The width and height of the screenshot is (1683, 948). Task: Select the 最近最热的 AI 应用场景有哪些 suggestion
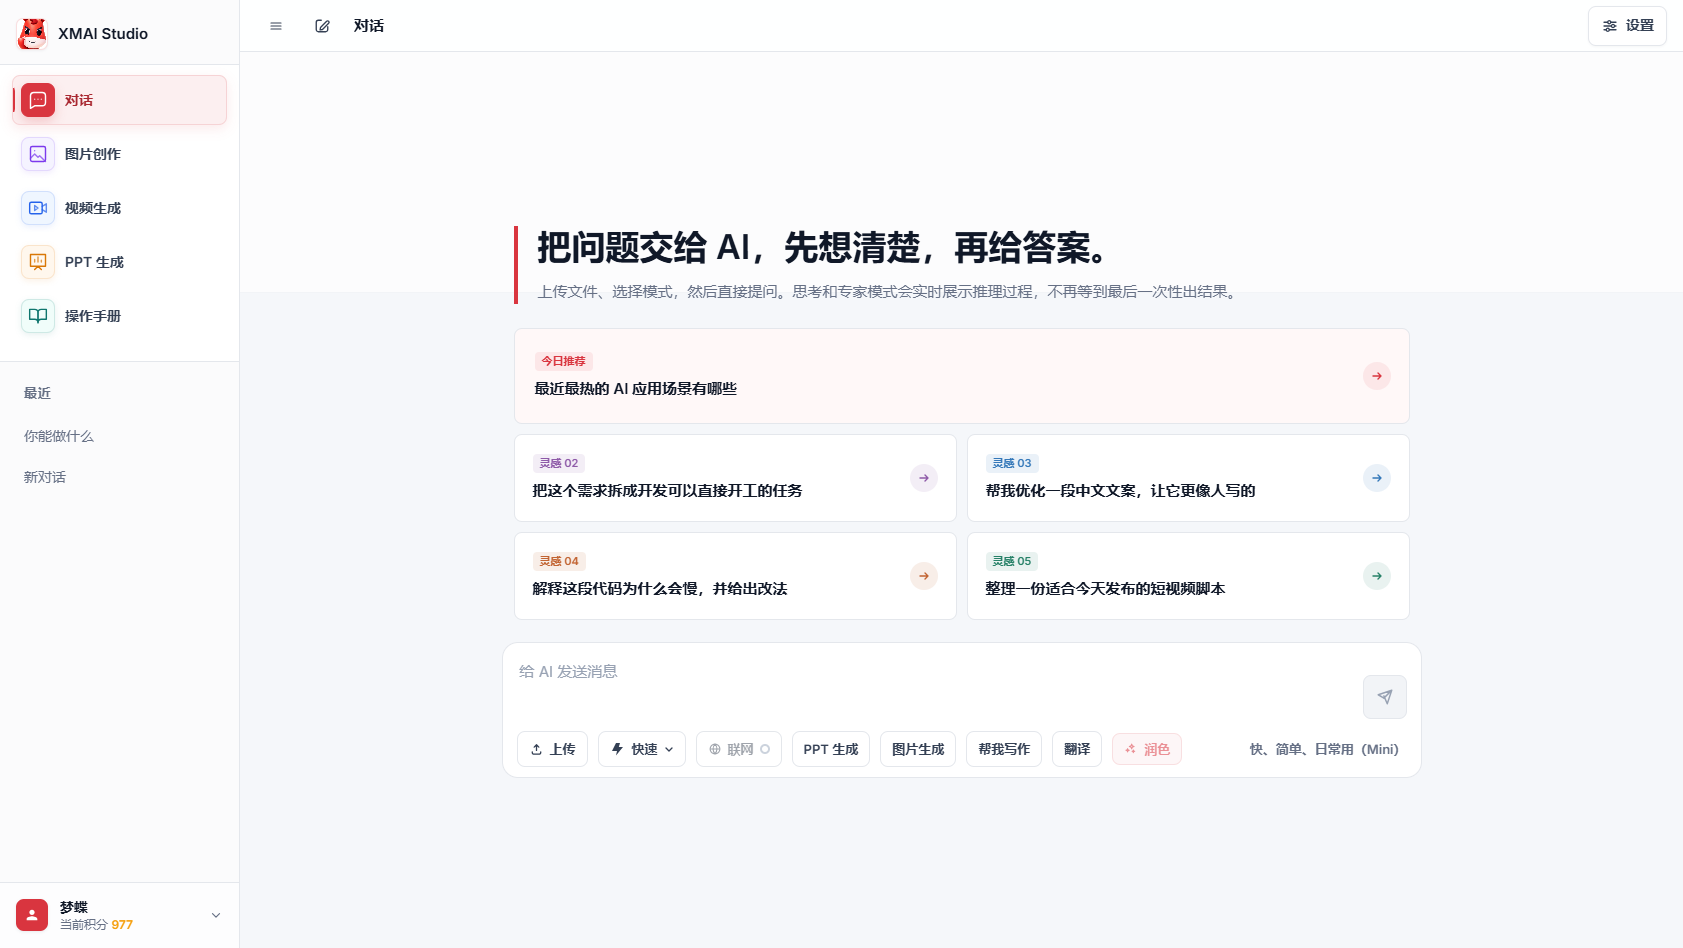[636, 389]
